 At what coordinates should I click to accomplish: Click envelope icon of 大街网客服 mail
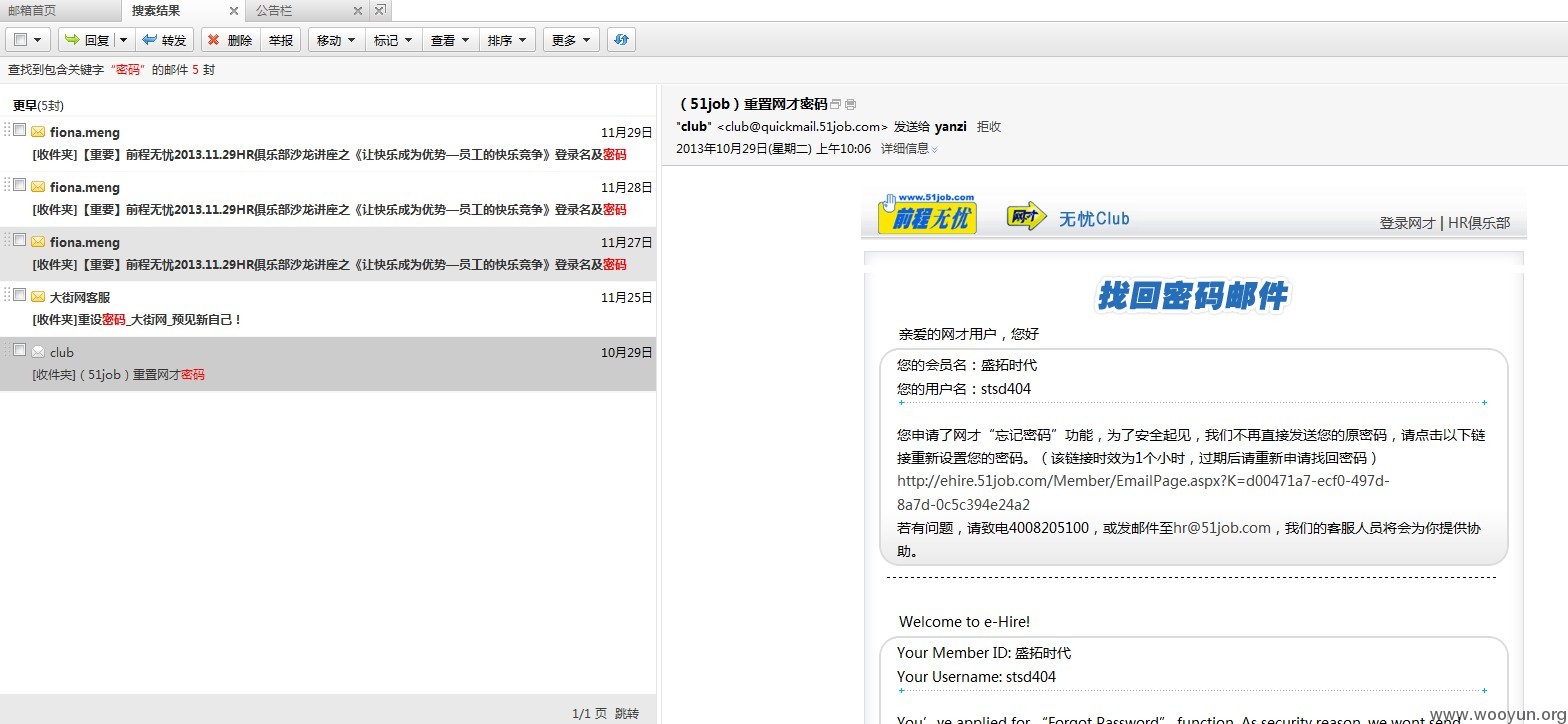click(38, 297)
